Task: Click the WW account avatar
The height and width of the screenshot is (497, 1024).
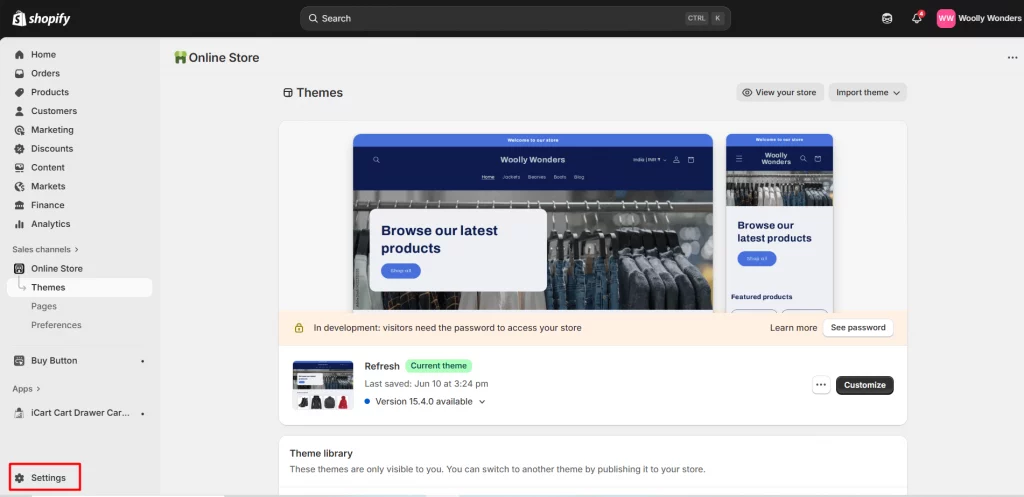Action: (x=946, y=18)
